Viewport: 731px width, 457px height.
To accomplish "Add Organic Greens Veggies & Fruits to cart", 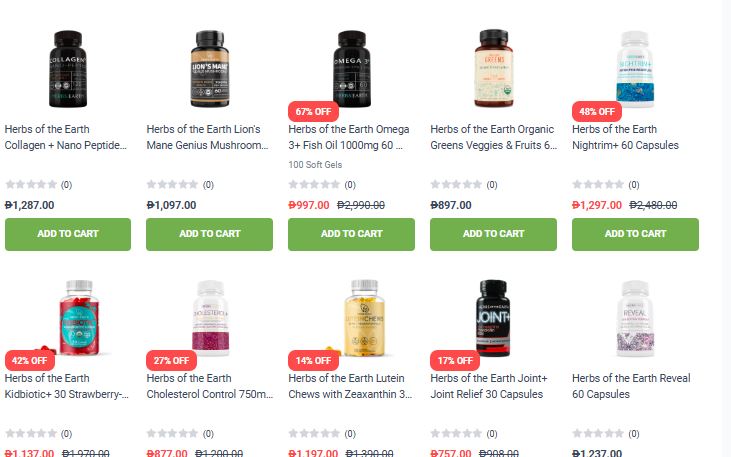I will point(493,234).
